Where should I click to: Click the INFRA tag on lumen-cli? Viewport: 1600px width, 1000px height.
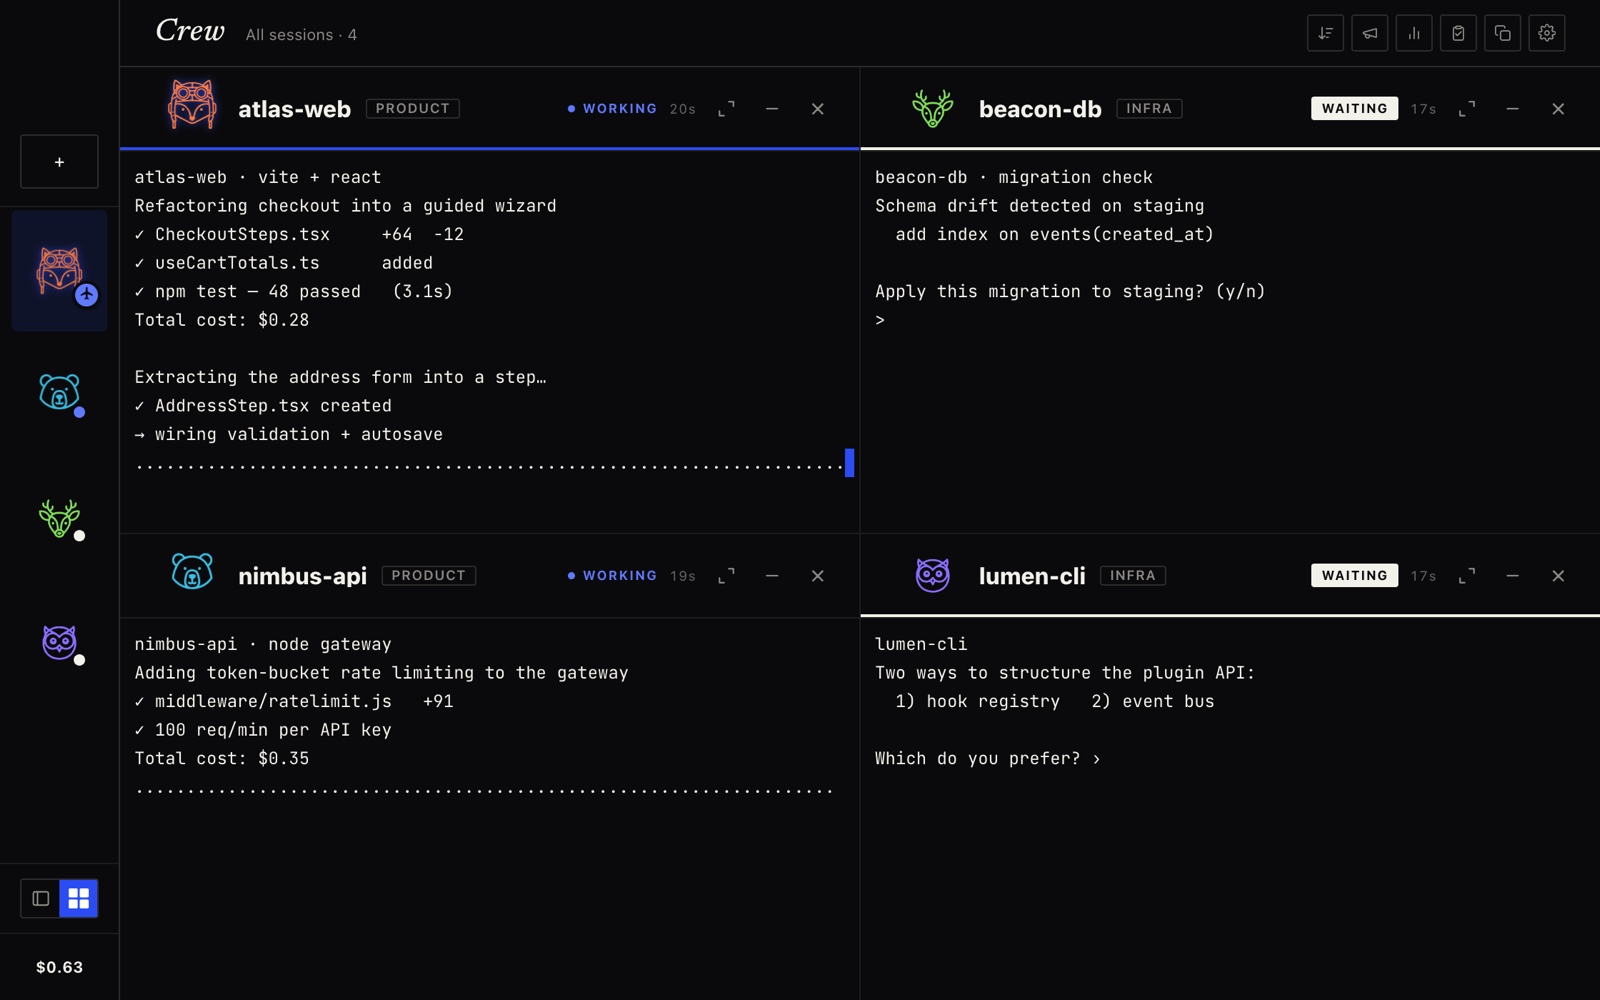1132,576
